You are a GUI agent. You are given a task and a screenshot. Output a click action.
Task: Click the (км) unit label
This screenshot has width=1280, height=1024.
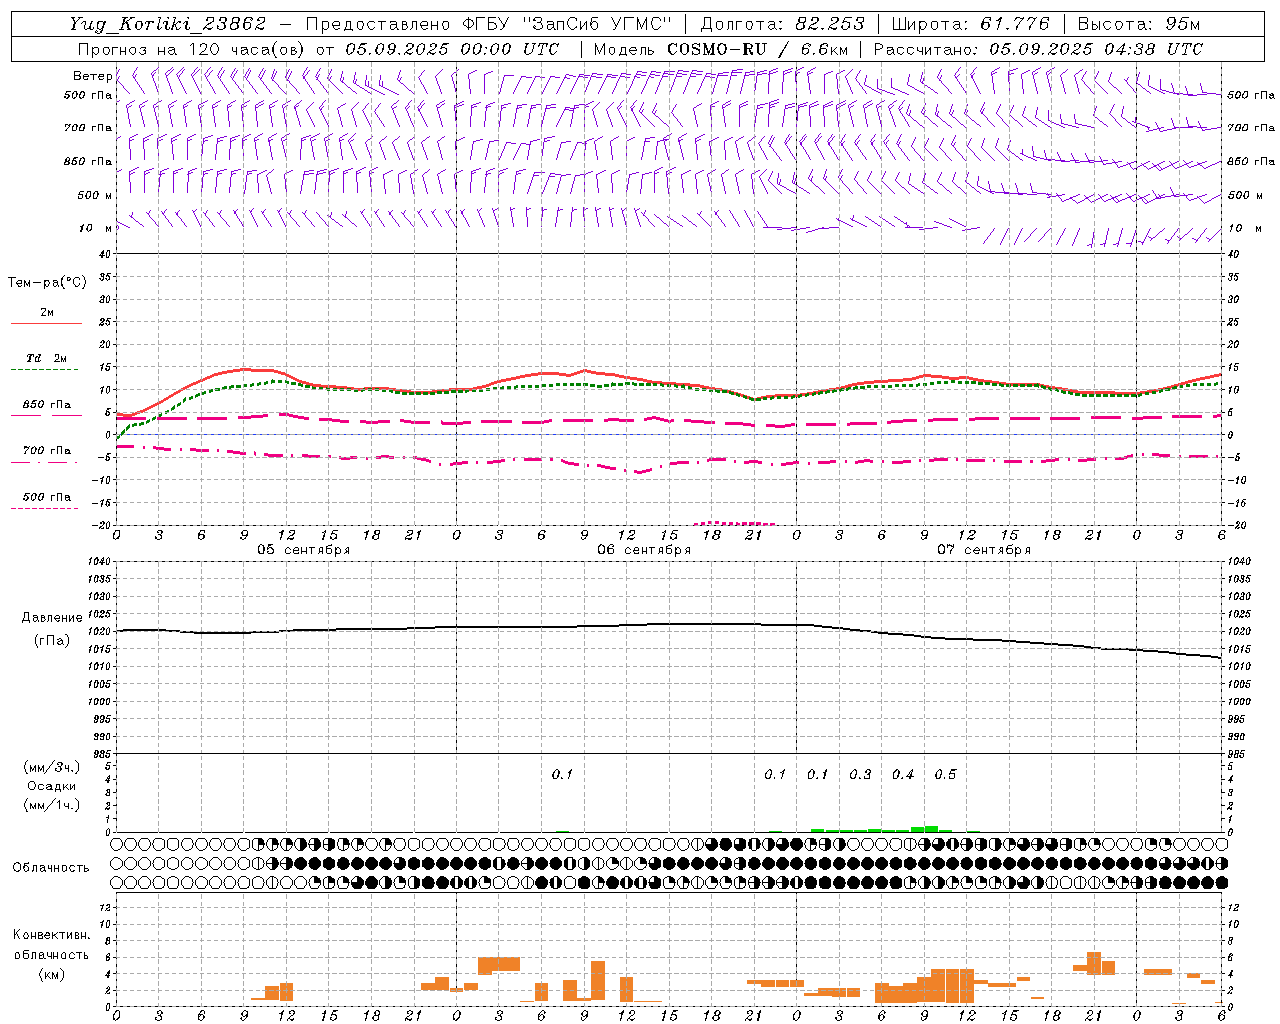point(51,974)
